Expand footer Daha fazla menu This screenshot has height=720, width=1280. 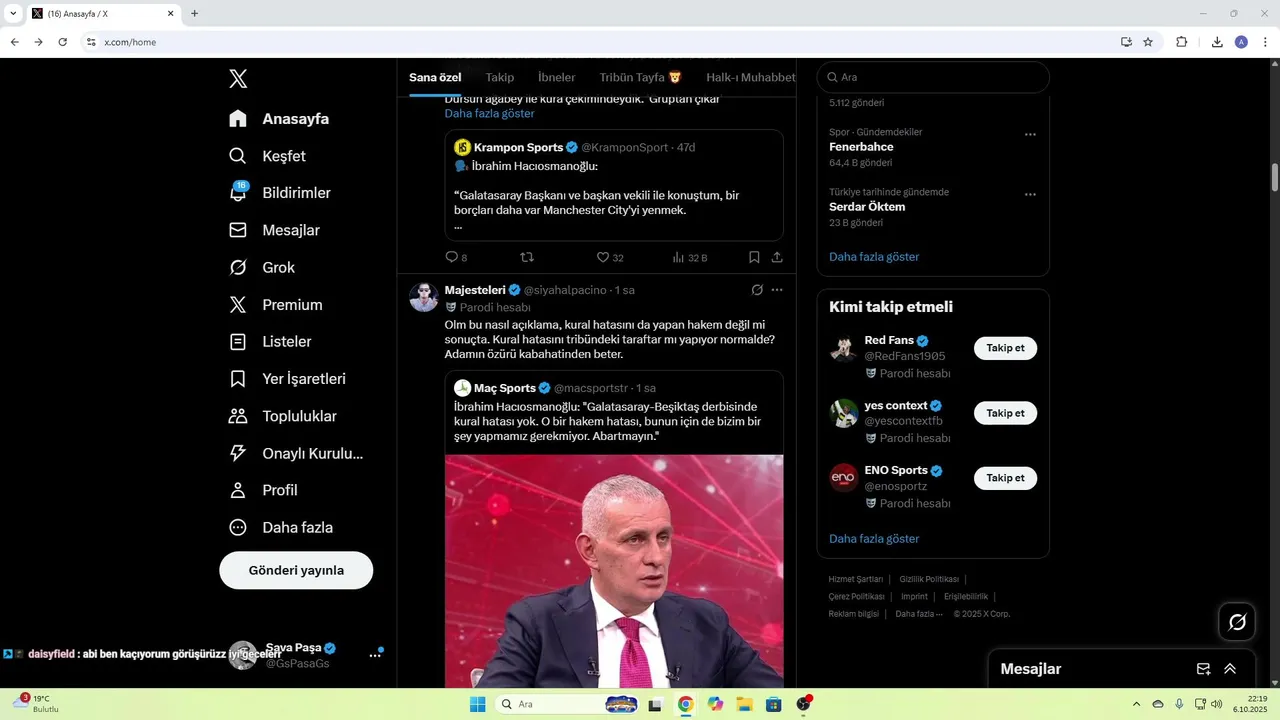[x=919, y=614]
